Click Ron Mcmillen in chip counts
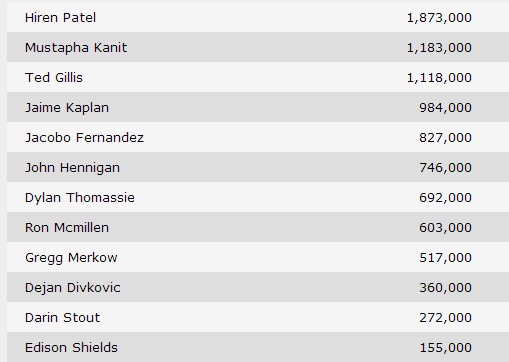Screen dimensions: 509x362 click(x=67, y=228)
